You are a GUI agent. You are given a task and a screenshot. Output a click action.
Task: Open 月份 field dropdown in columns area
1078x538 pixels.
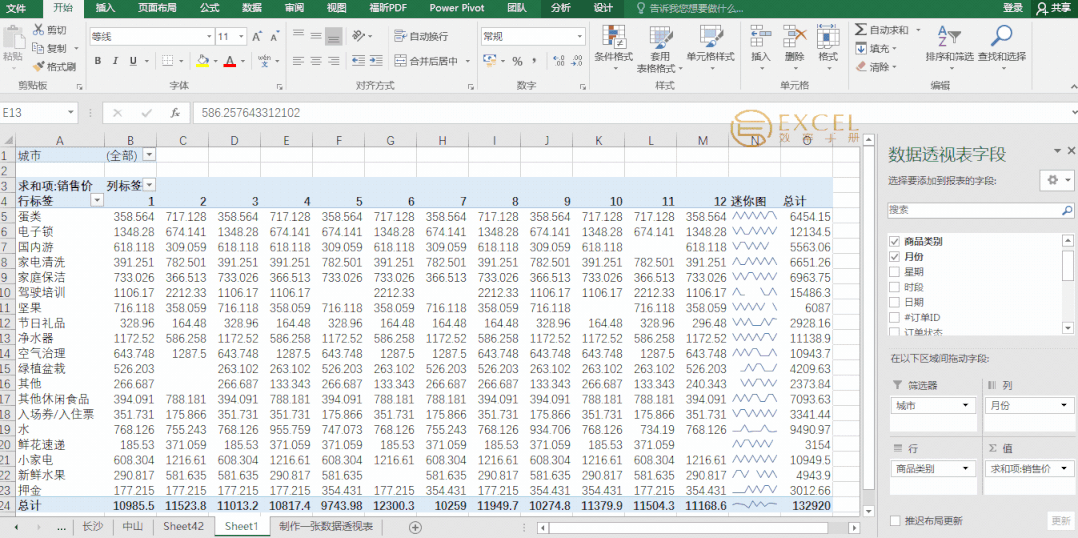pyautogui.click(x=1063, y=405)
